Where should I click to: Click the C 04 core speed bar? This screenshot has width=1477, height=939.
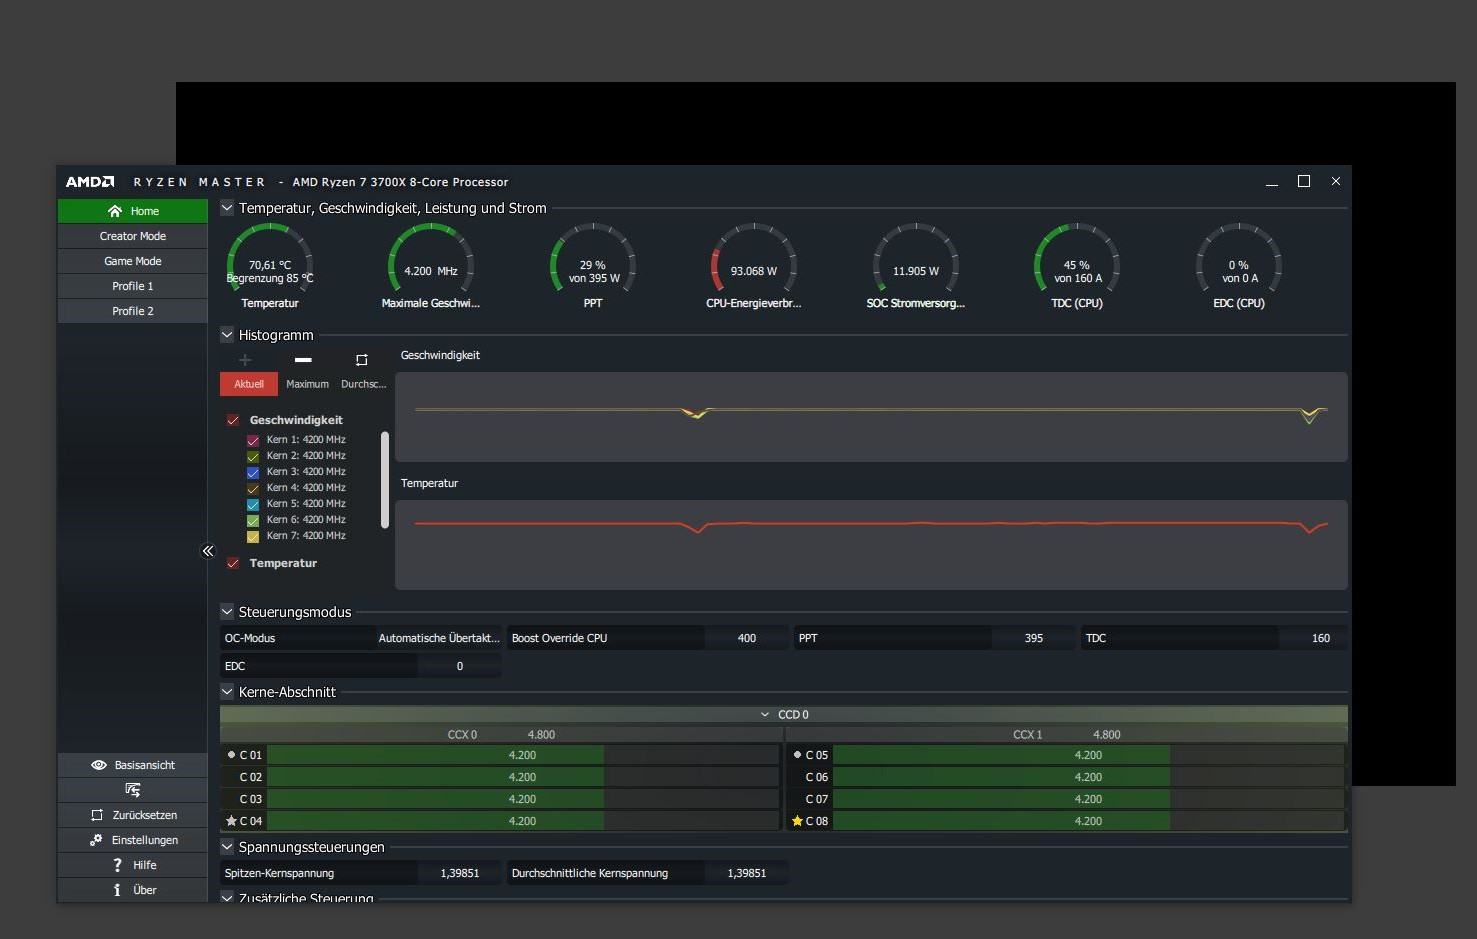[x=523, y=821]
